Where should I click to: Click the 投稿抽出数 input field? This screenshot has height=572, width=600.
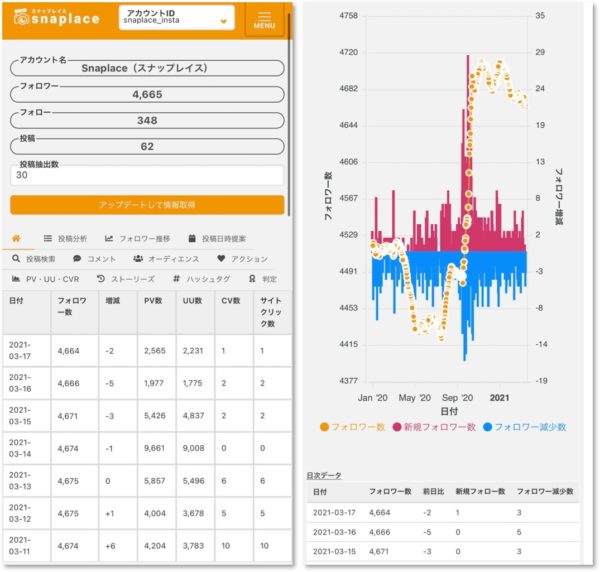tap(147, 176)
